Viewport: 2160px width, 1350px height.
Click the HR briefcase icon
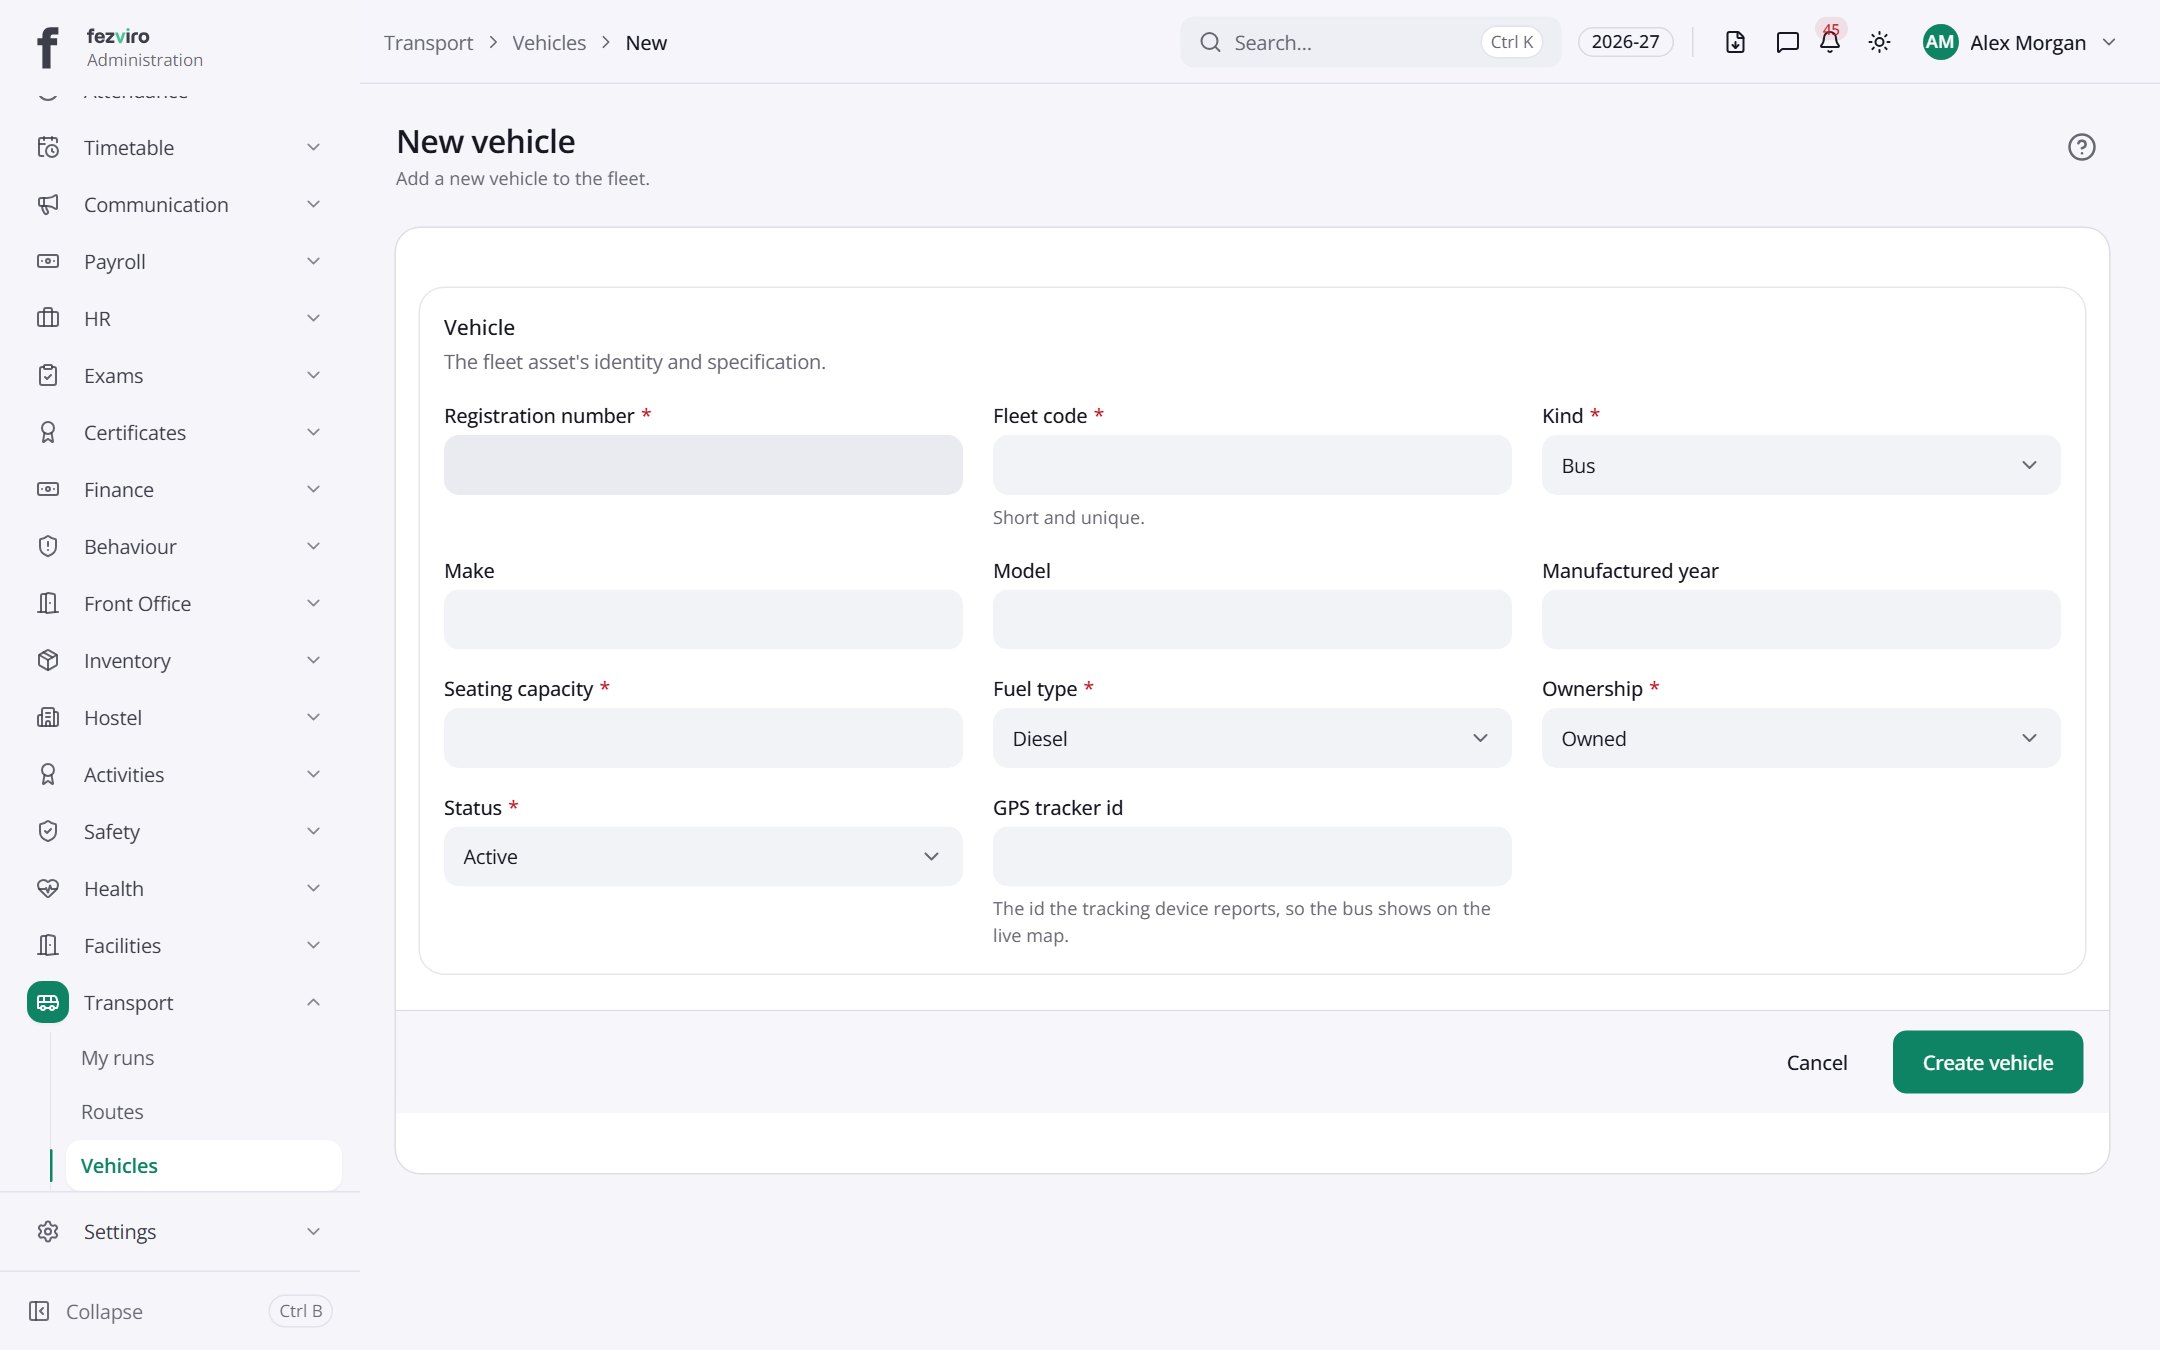48,318
